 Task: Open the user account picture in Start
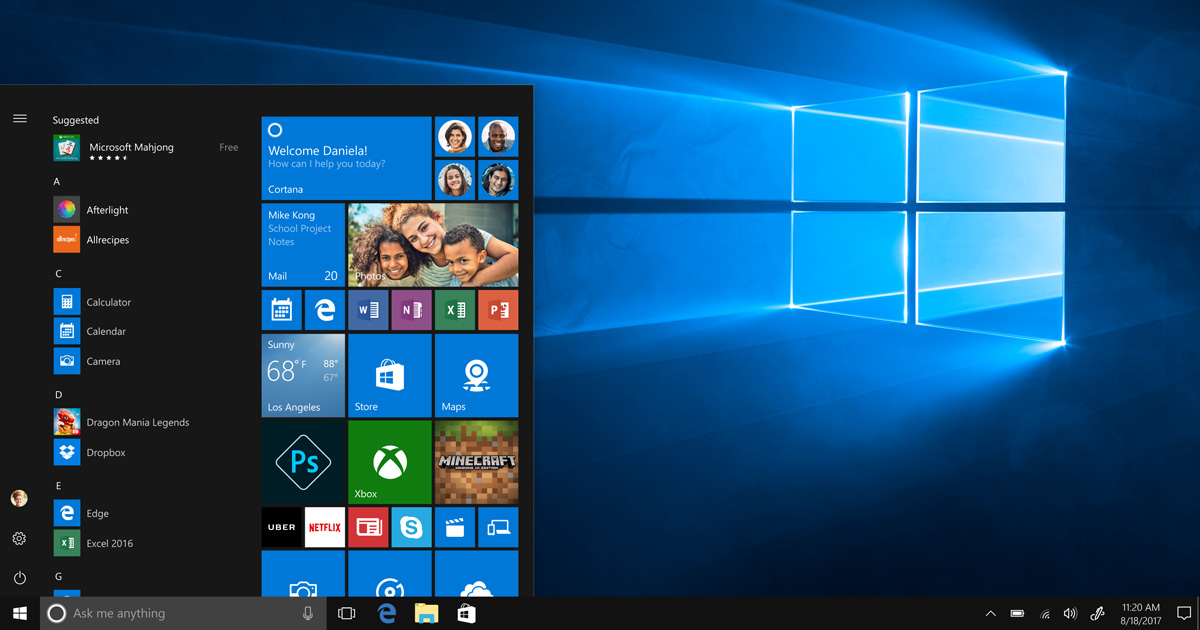(x=19, y=498)
